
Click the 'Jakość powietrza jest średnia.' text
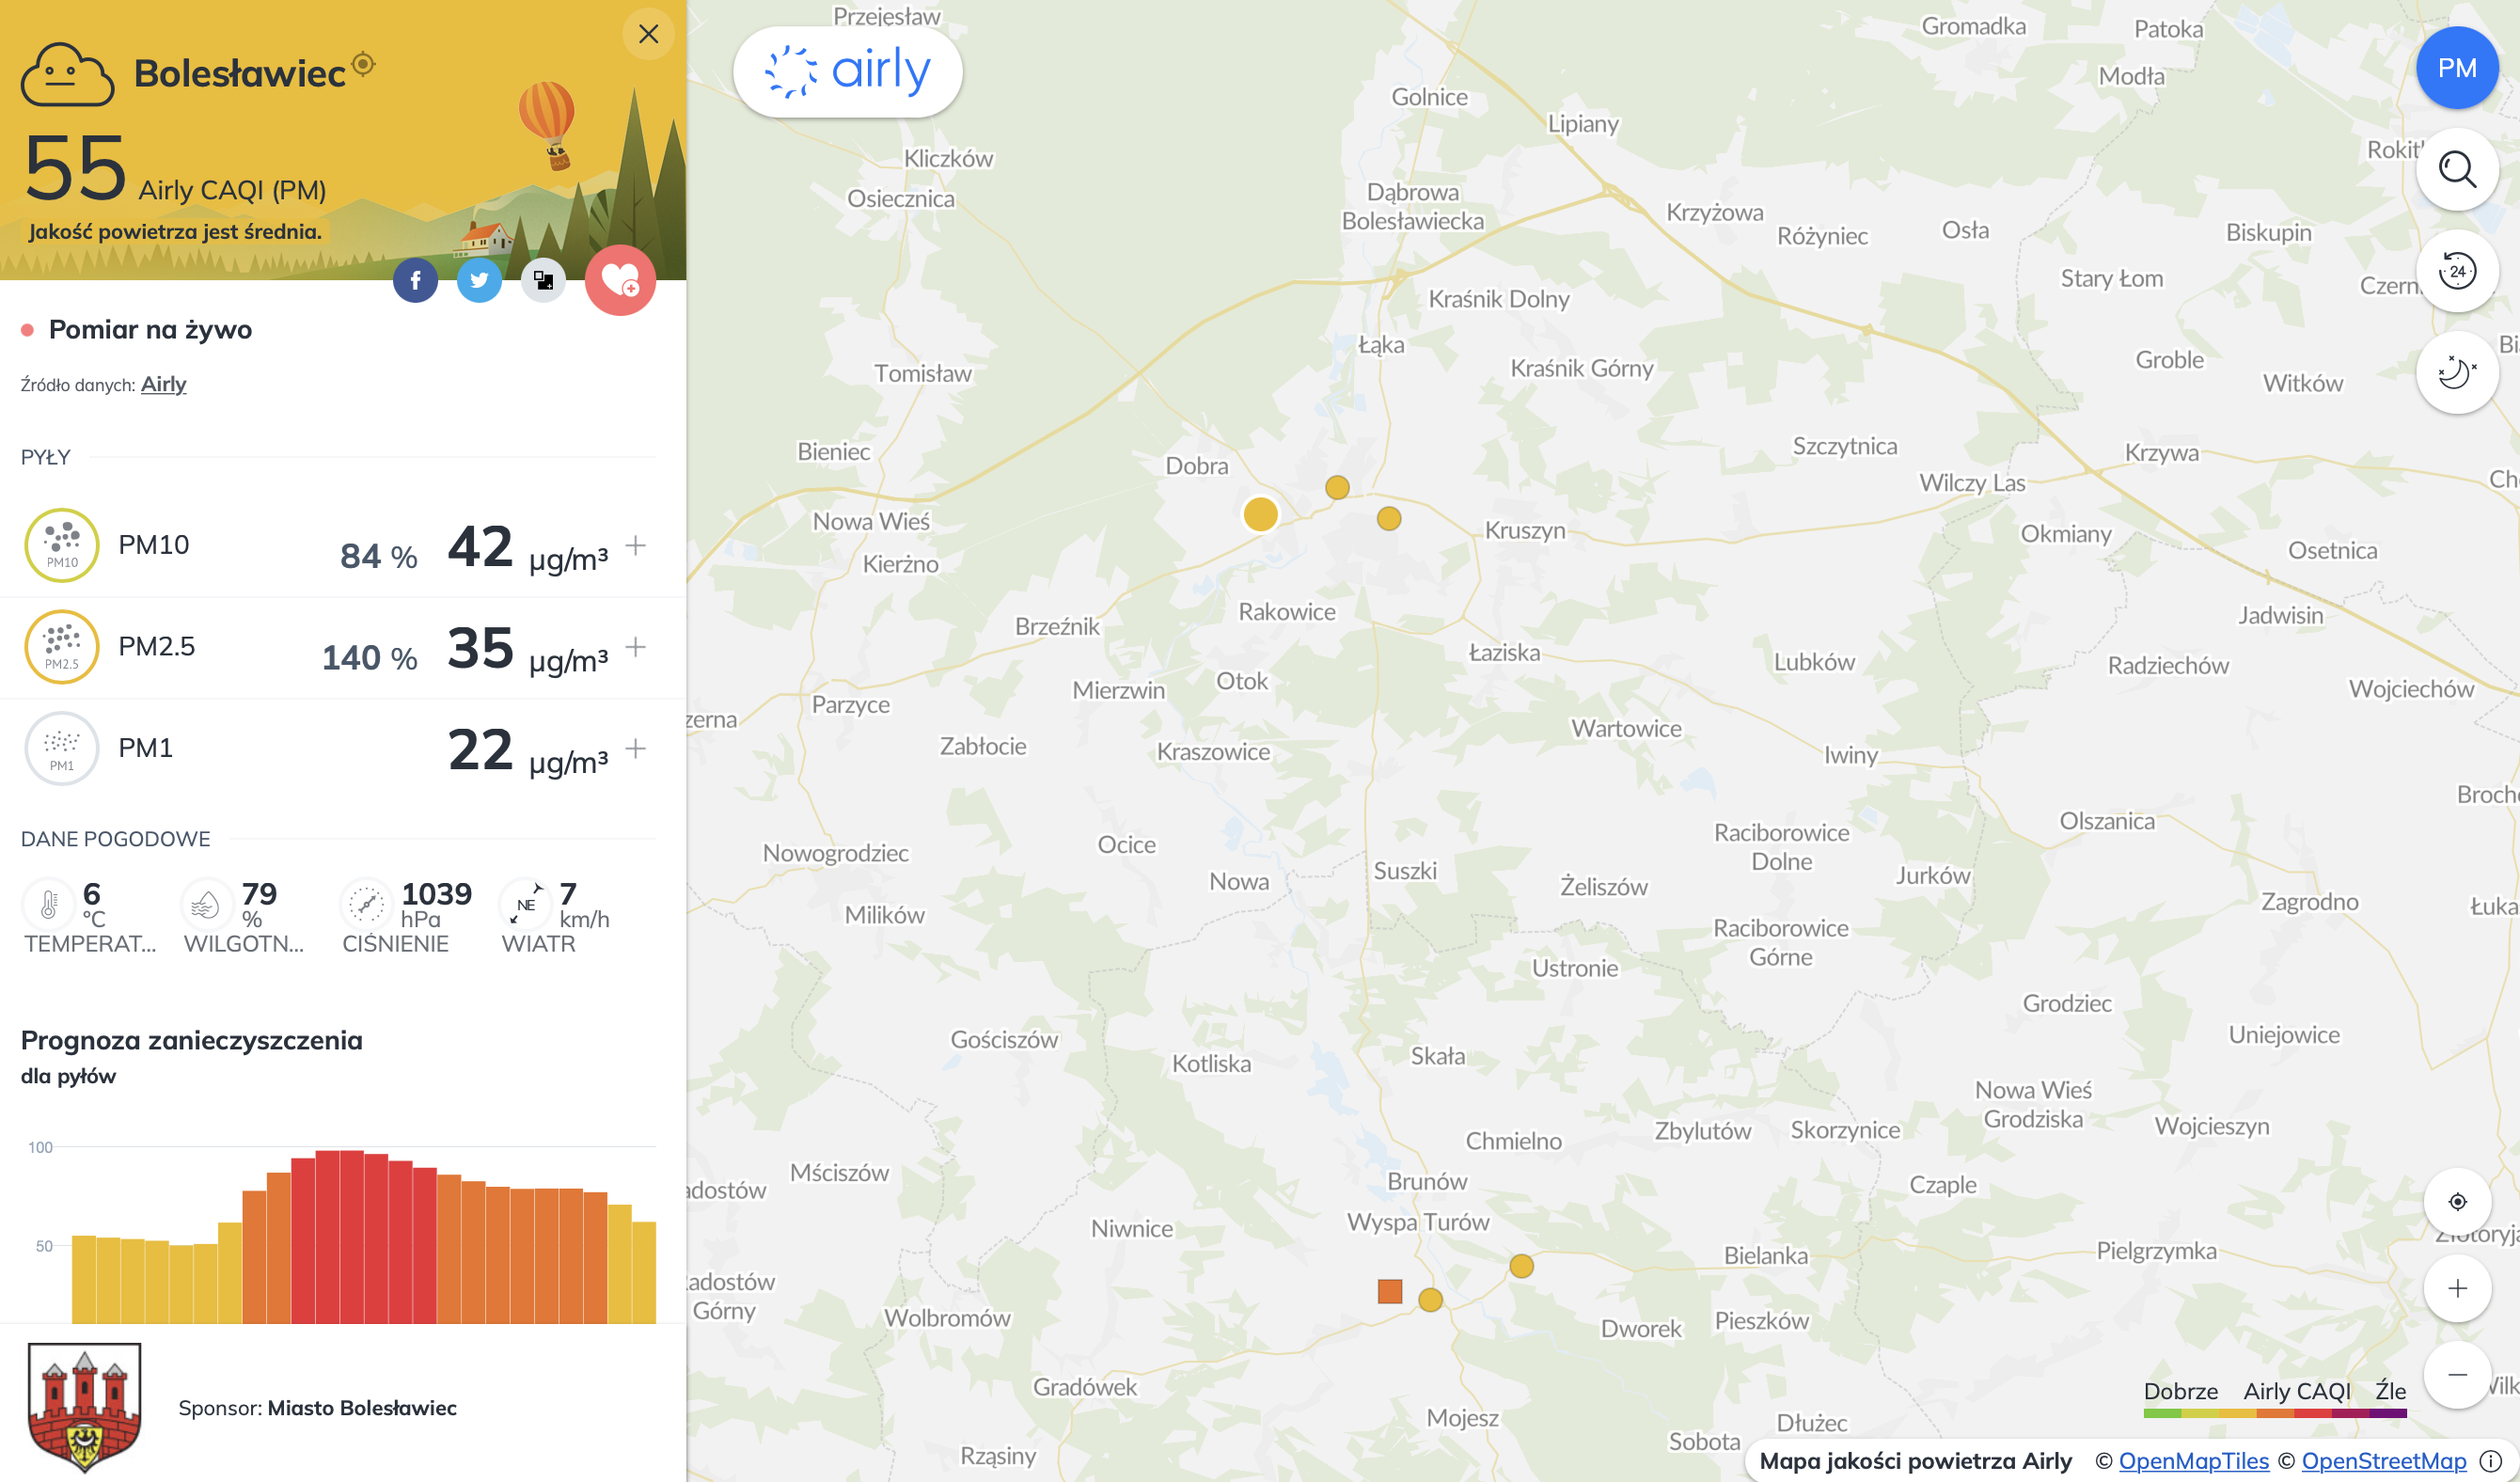pos(175,231)
